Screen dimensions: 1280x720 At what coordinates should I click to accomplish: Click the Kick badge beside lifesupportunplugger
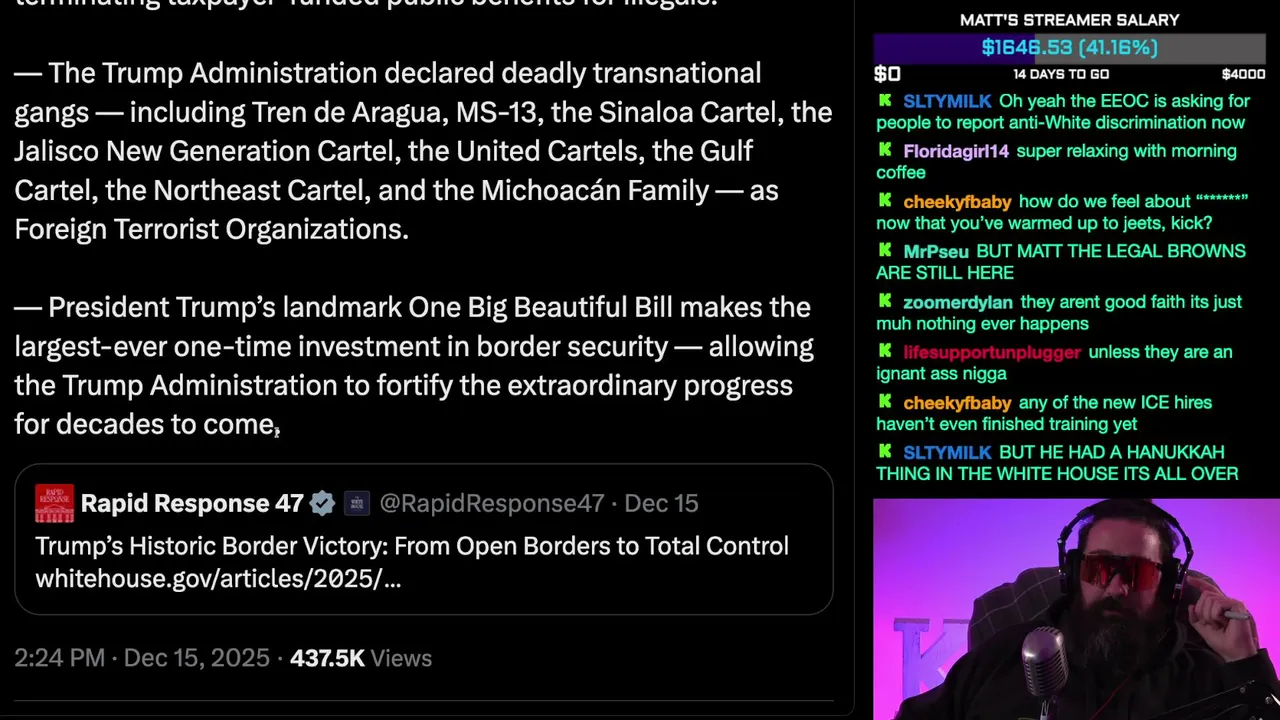pos(885,351)
